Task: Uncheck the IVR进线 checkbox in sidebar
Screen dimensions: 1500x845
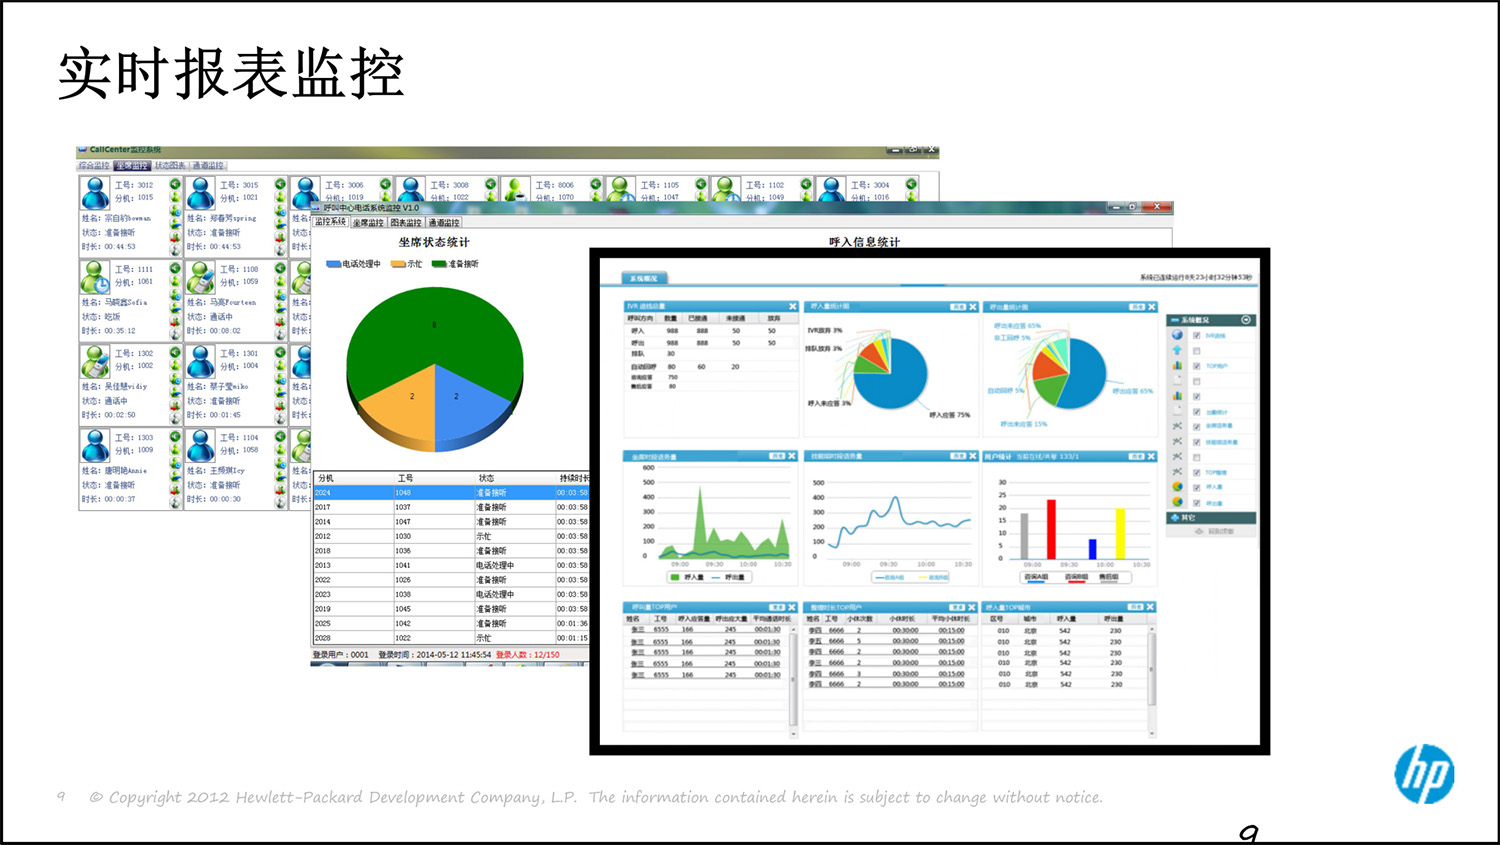Action: pos(1196,336)
